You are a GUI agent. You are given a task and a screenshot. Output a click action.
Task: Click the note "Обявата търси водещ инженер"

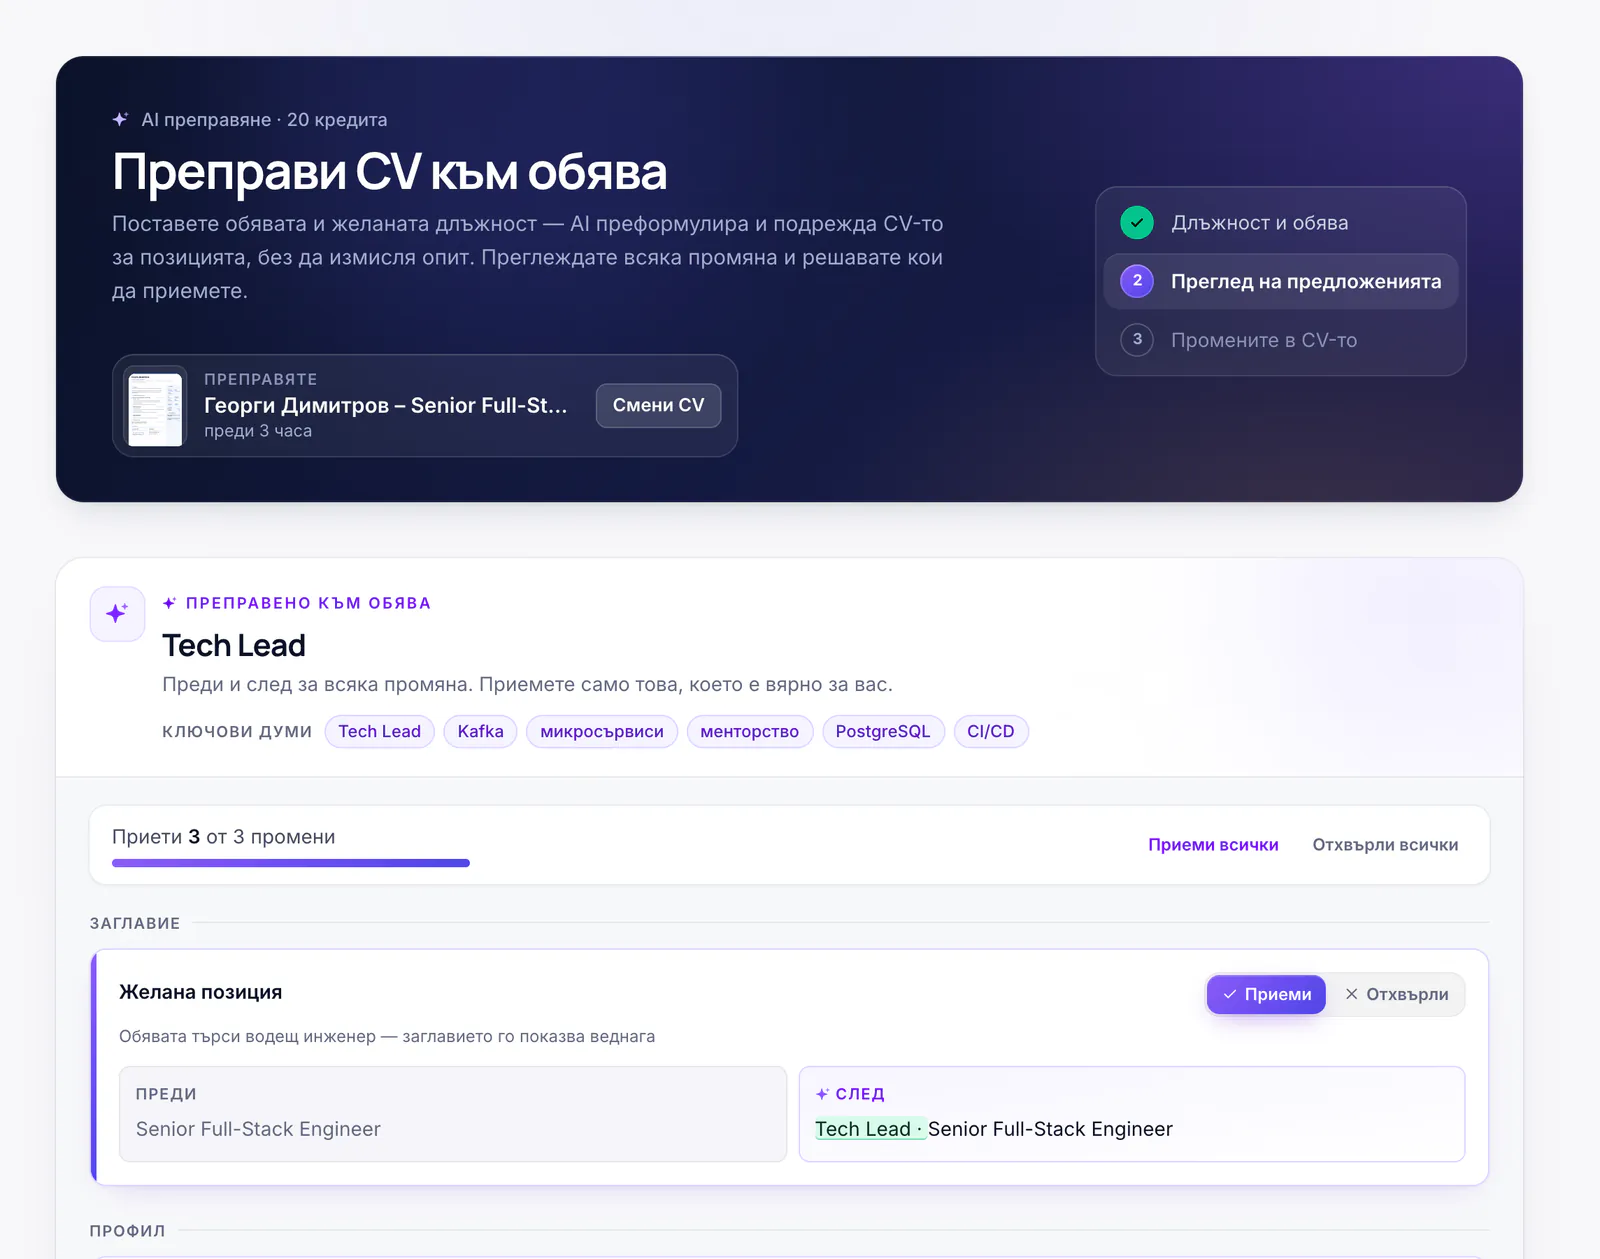click(x=387, y=1036)
